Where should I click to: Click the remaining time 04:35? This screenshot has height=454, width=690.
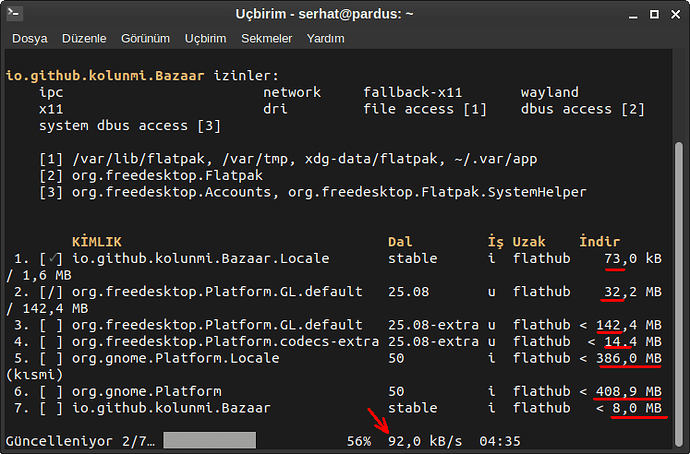tap(500, 441)
